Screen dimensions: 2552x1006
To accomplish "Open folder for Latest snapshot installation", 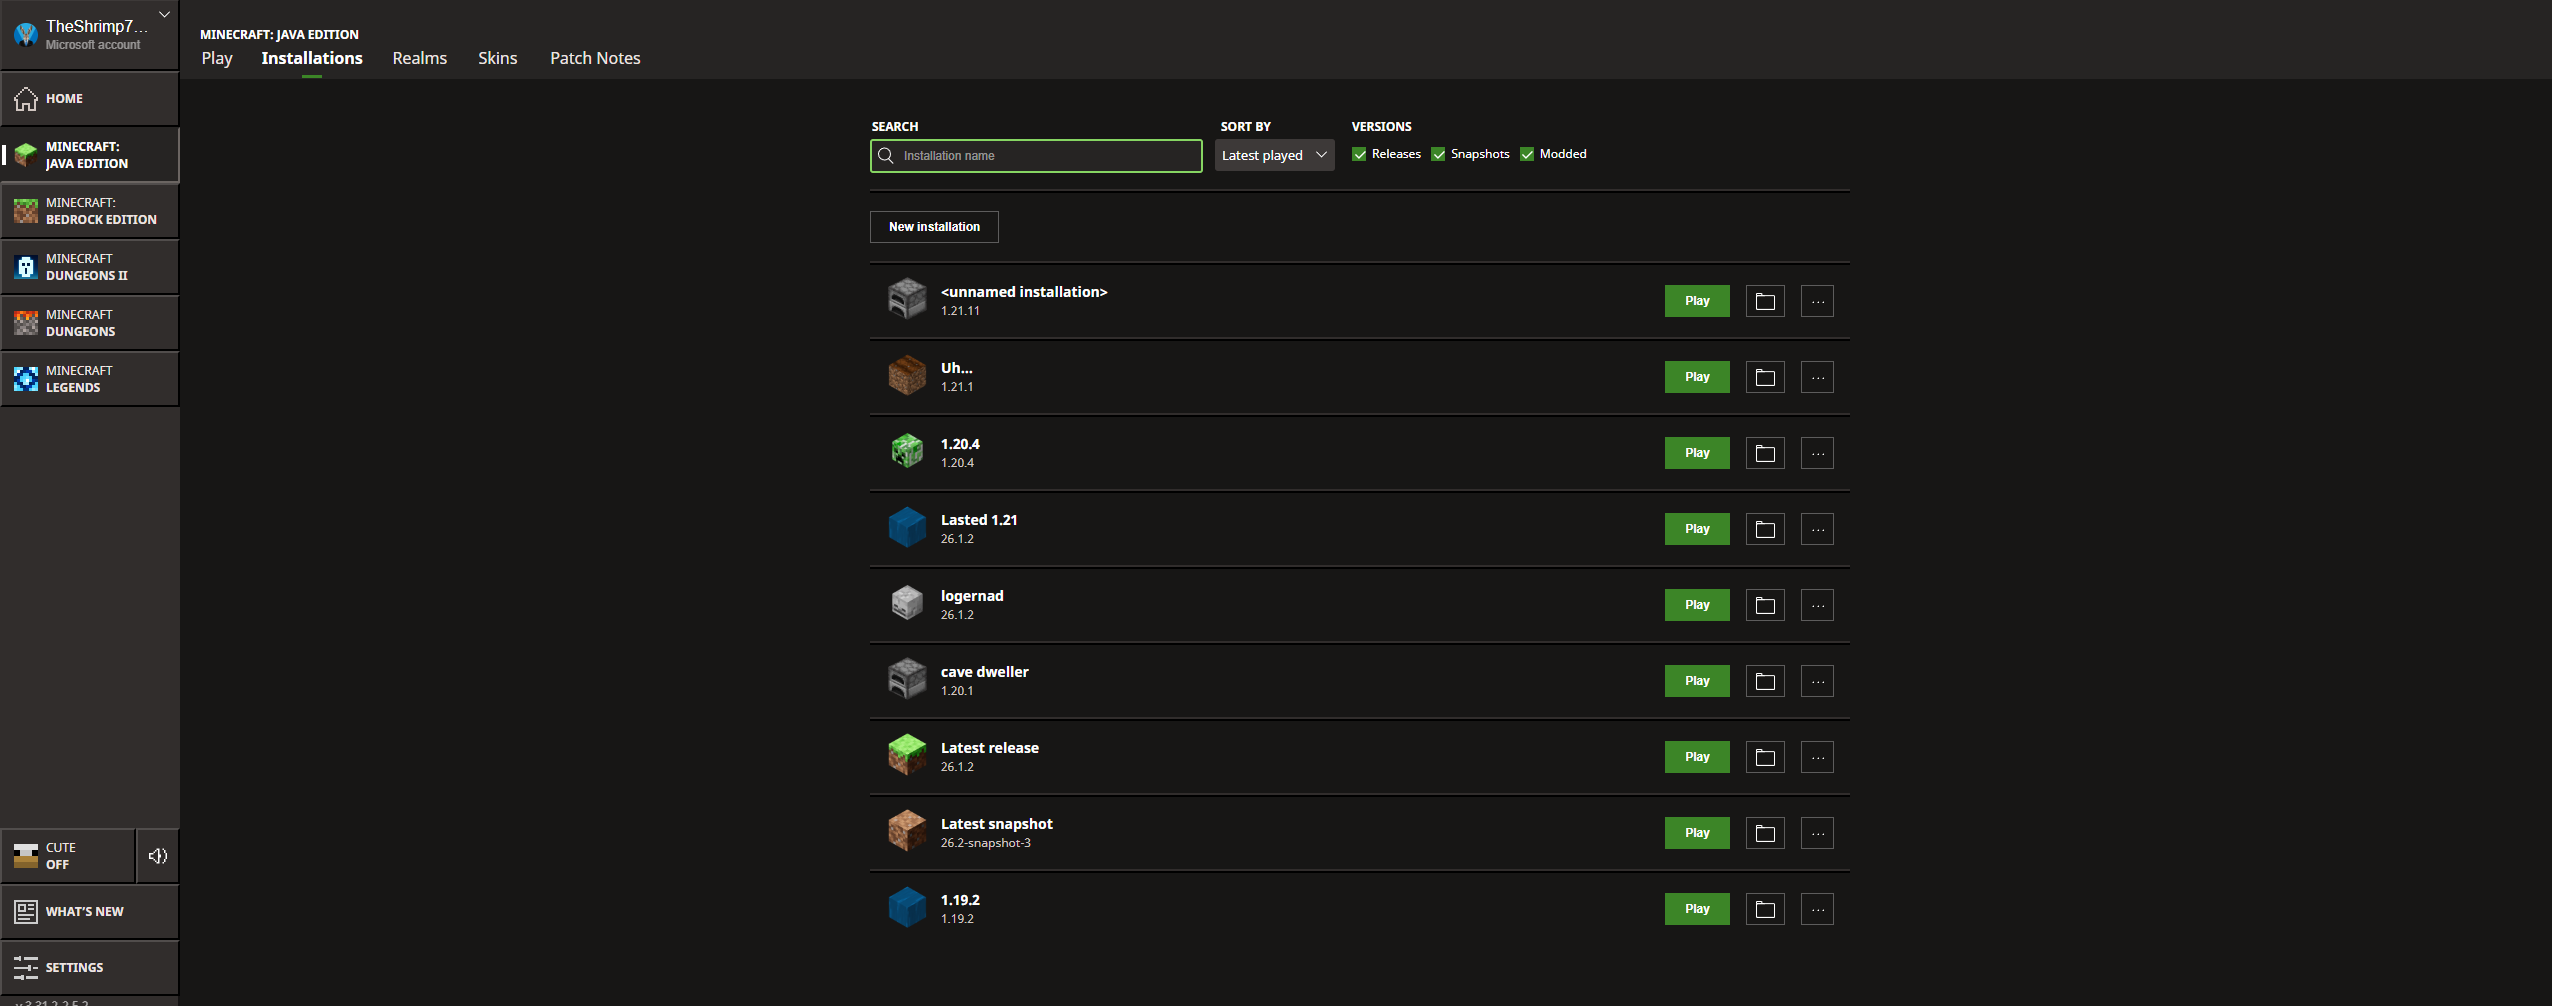I will click(1765, 833).
